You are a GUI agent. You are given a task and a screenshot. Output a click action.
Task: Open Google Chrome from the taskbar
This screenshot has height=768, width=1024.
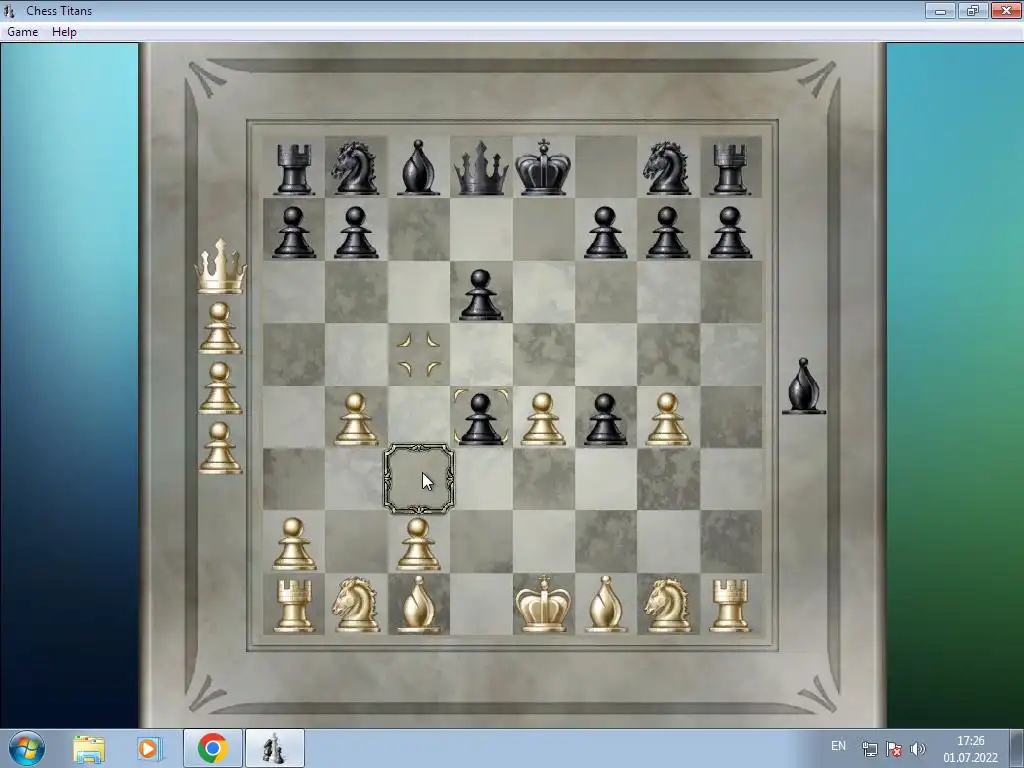[212, 748]
